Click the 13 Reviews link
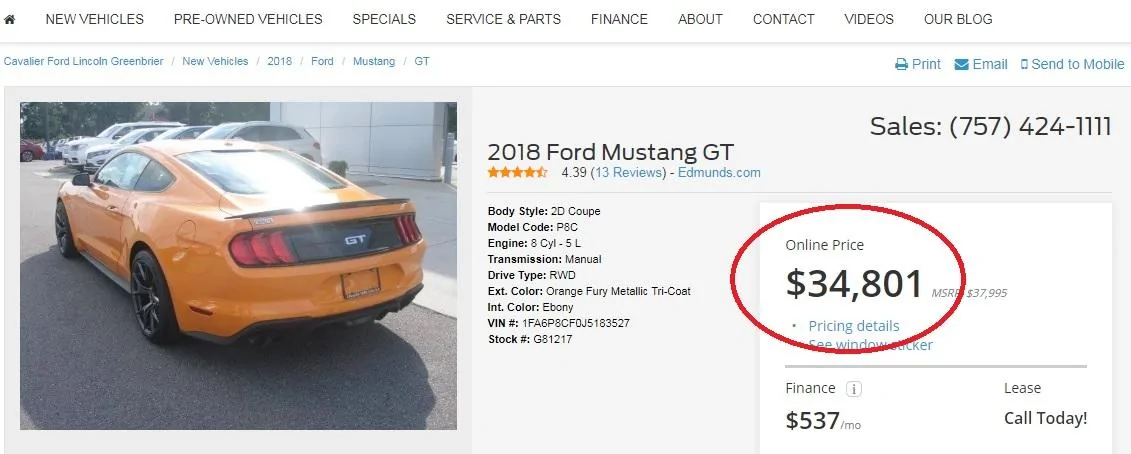 click(628, 173)
